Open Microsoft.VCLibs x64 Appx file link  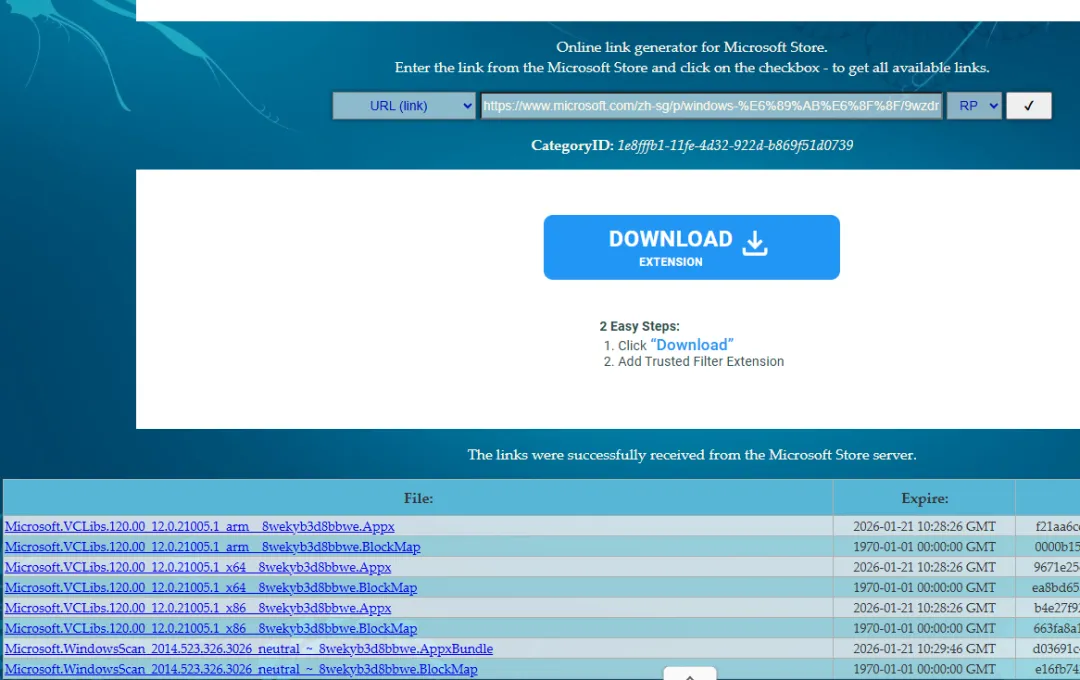click(198, 567)
